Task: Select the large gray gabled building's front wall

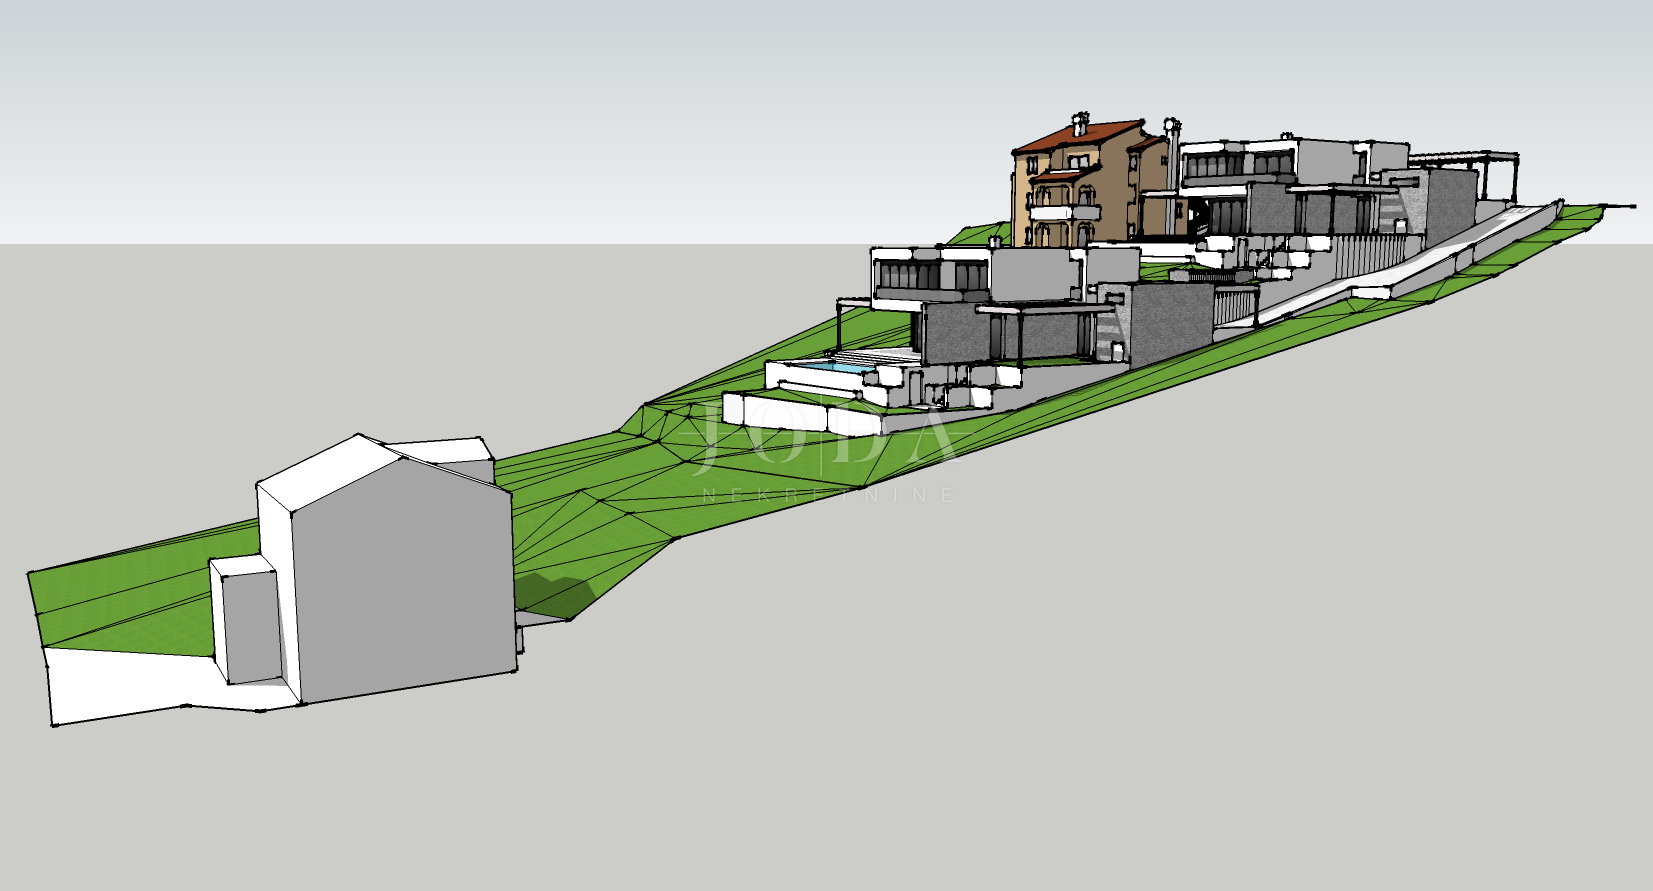Action: (405, 590)
